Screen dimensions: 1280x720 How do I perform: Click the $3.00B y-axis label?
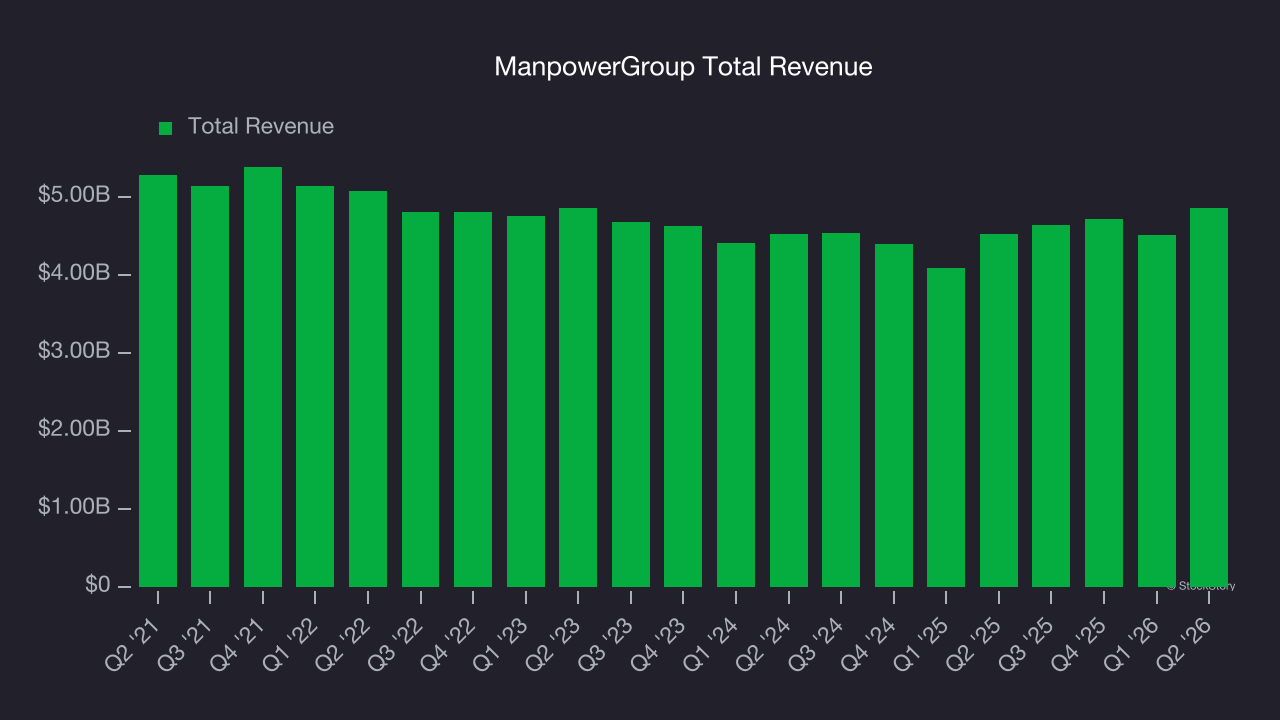pyautogui.click(x=74, y=351)
